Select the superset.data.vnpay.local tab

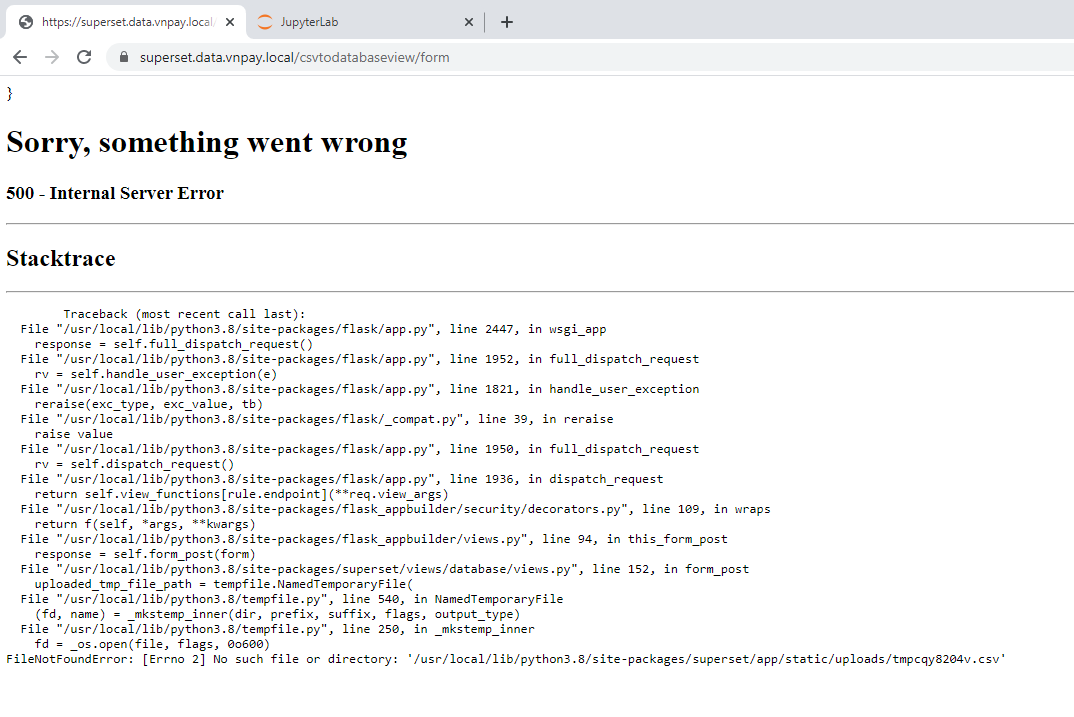[127, 22]
